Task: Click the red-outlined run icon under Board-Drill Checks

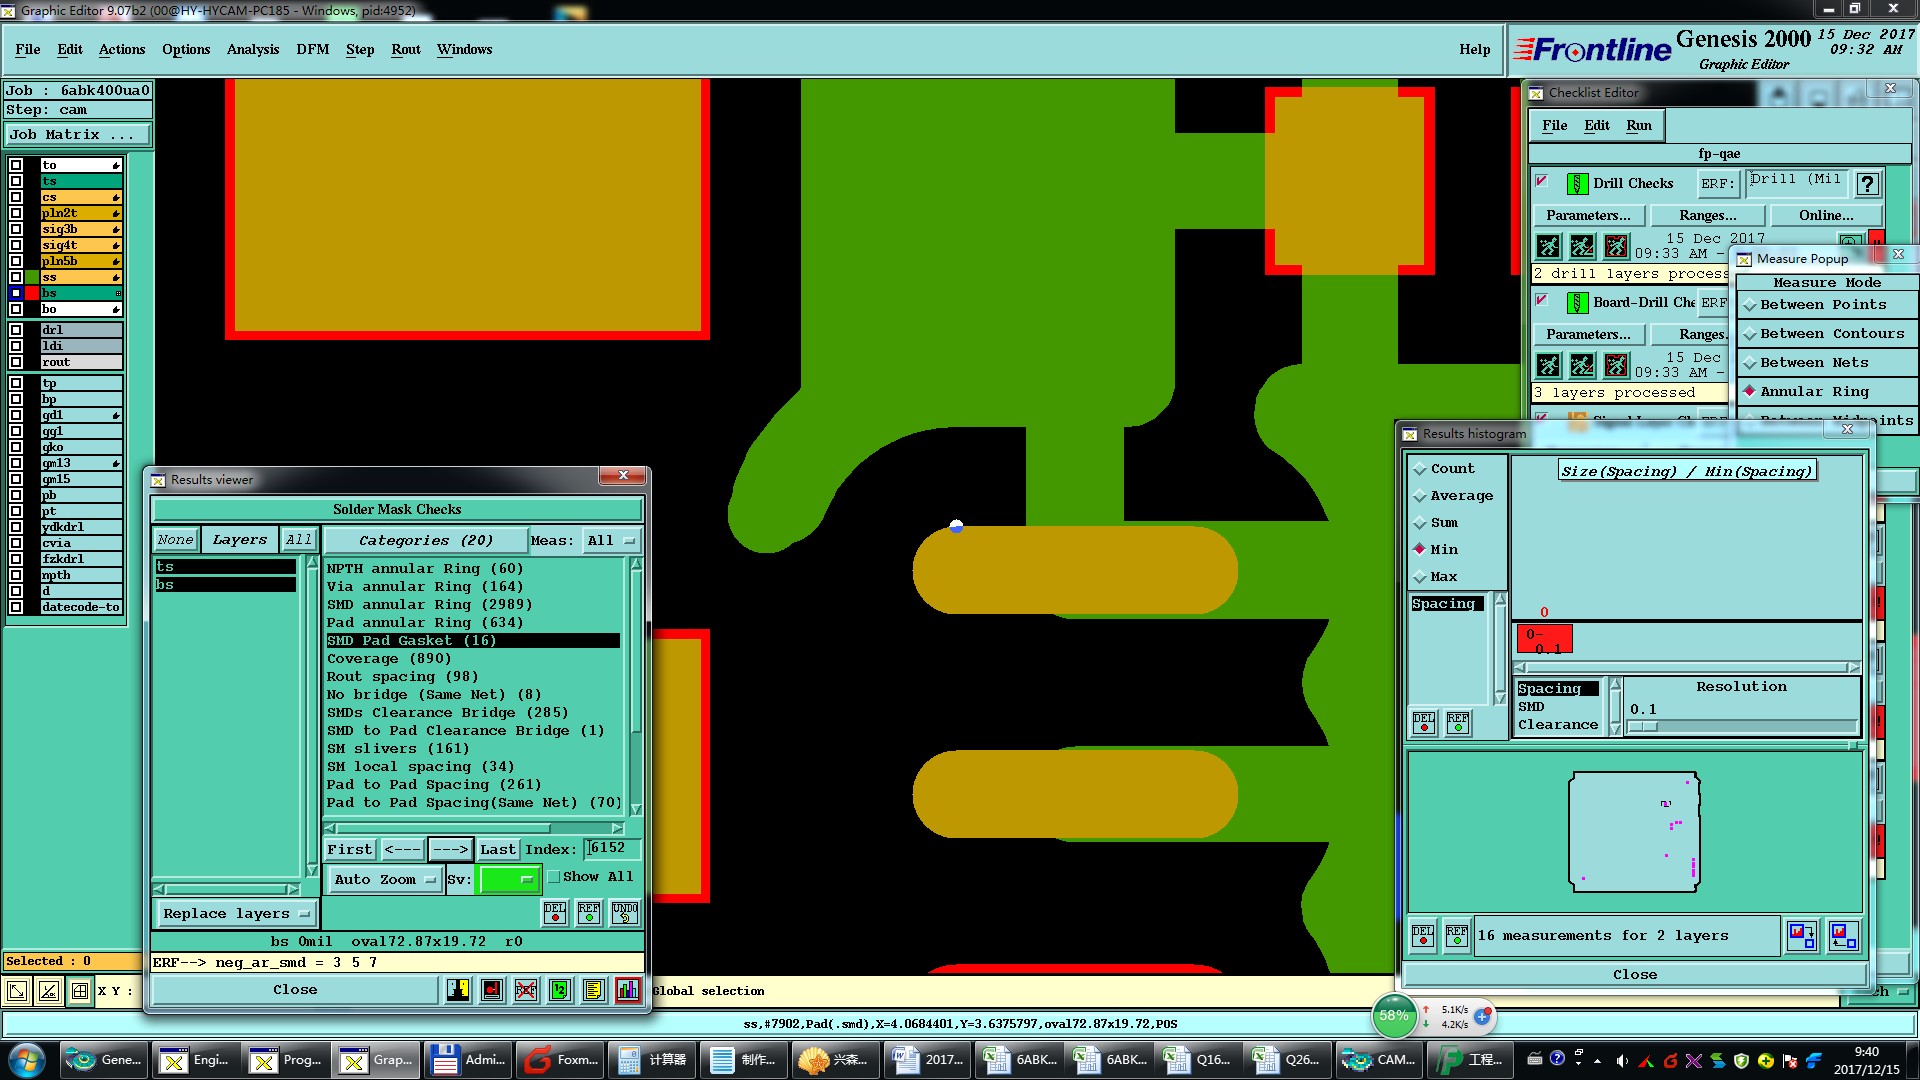Action: [1616, 365]
